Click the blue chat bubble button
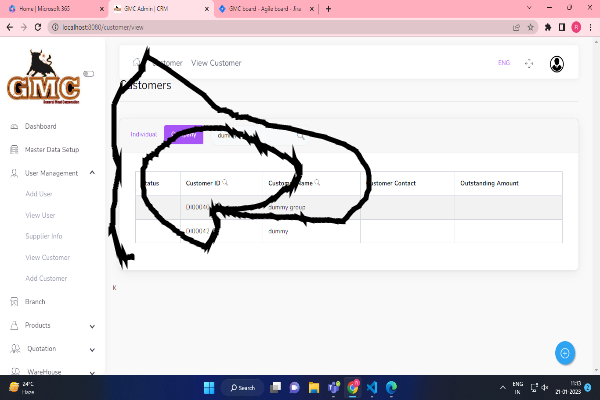 click(x=565, y=353)
